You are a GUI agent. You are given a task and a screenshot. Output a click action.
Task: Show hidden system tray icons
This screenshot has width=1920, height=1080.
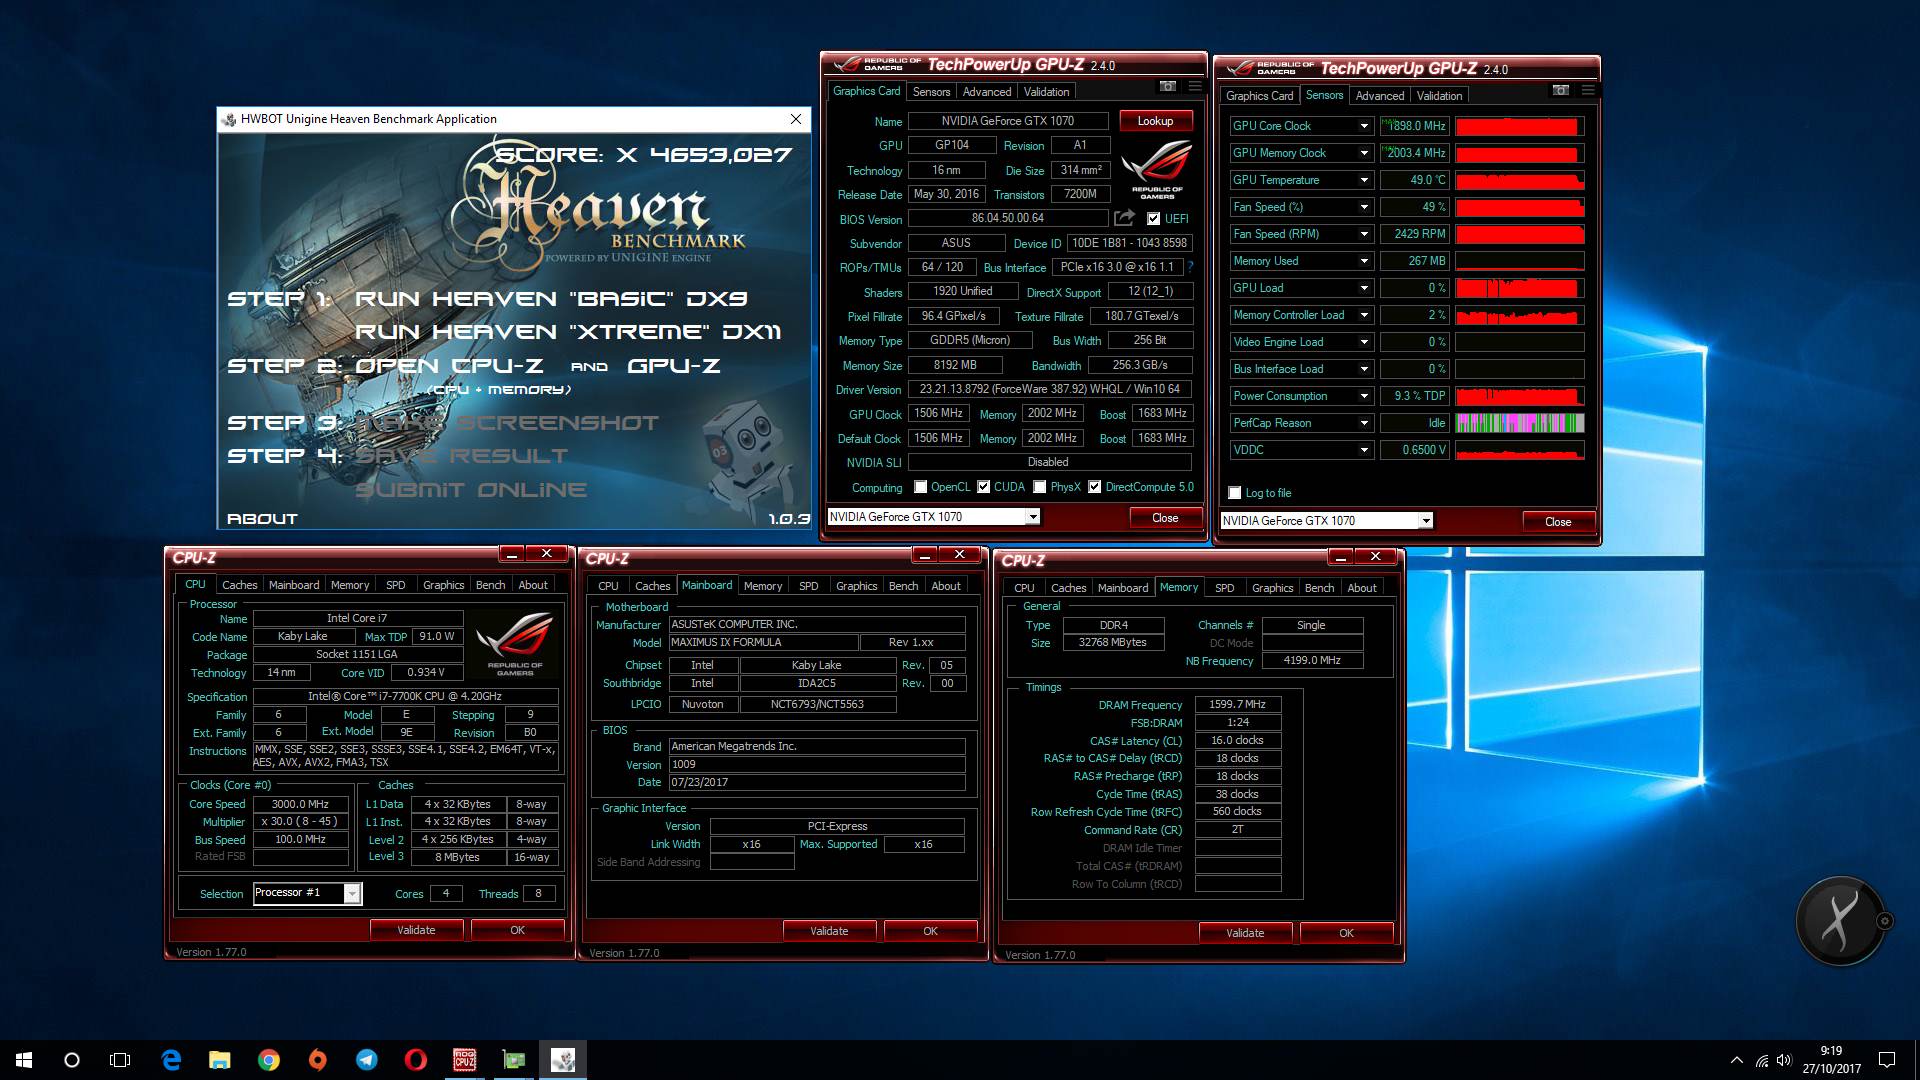pyautogui.click(x=1737, y=1060)
